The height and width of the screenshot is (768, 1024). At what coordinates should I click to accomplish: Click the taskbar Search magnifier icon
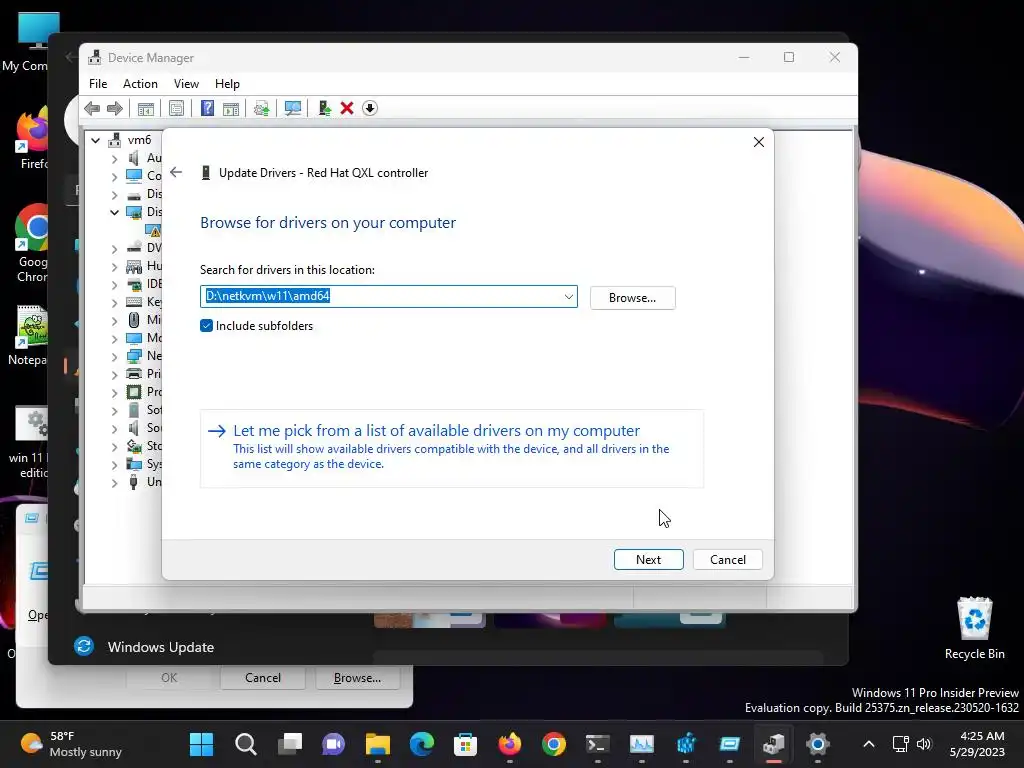pos(246,744)
